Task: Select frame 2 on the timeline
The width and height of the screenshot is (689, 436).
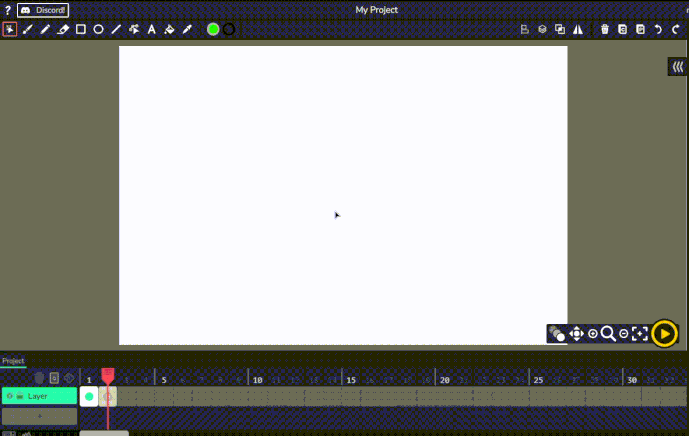Action: pos(108,396)
